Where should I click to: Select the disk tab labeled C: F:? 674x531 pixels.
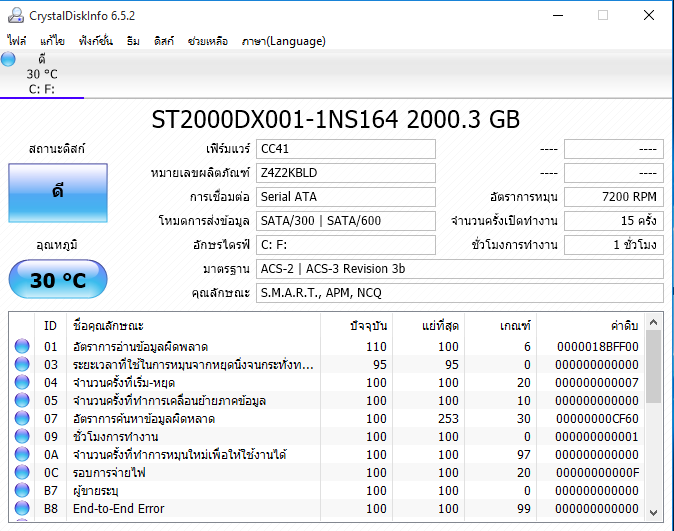[42, 74]
